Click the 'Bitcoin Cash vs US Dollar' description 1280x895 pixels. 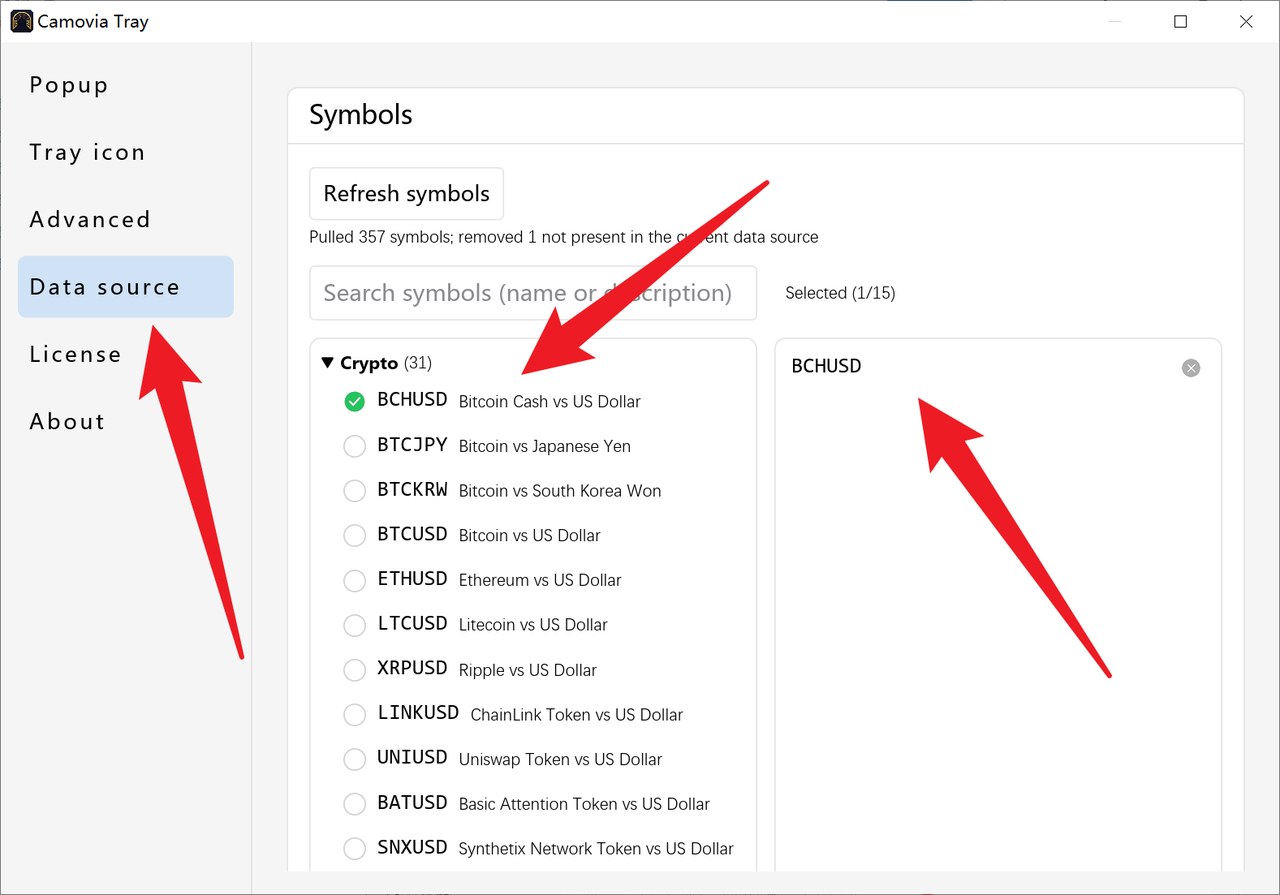[549, 402]
